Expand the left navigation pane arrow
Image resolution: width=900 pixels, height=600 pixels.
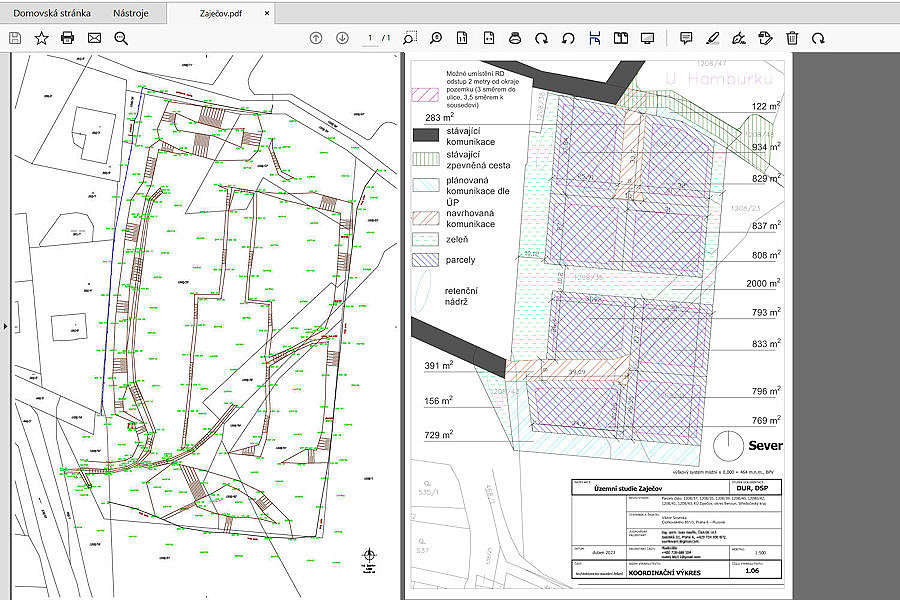pyautogui.click(x=5, y=326)
